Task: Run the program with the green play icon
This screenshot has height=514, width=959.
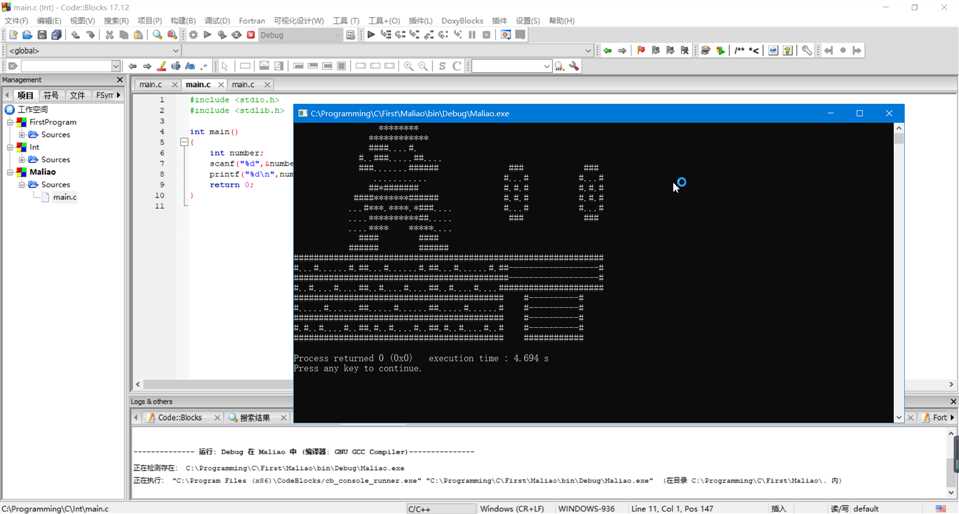Action: point(207,35)
